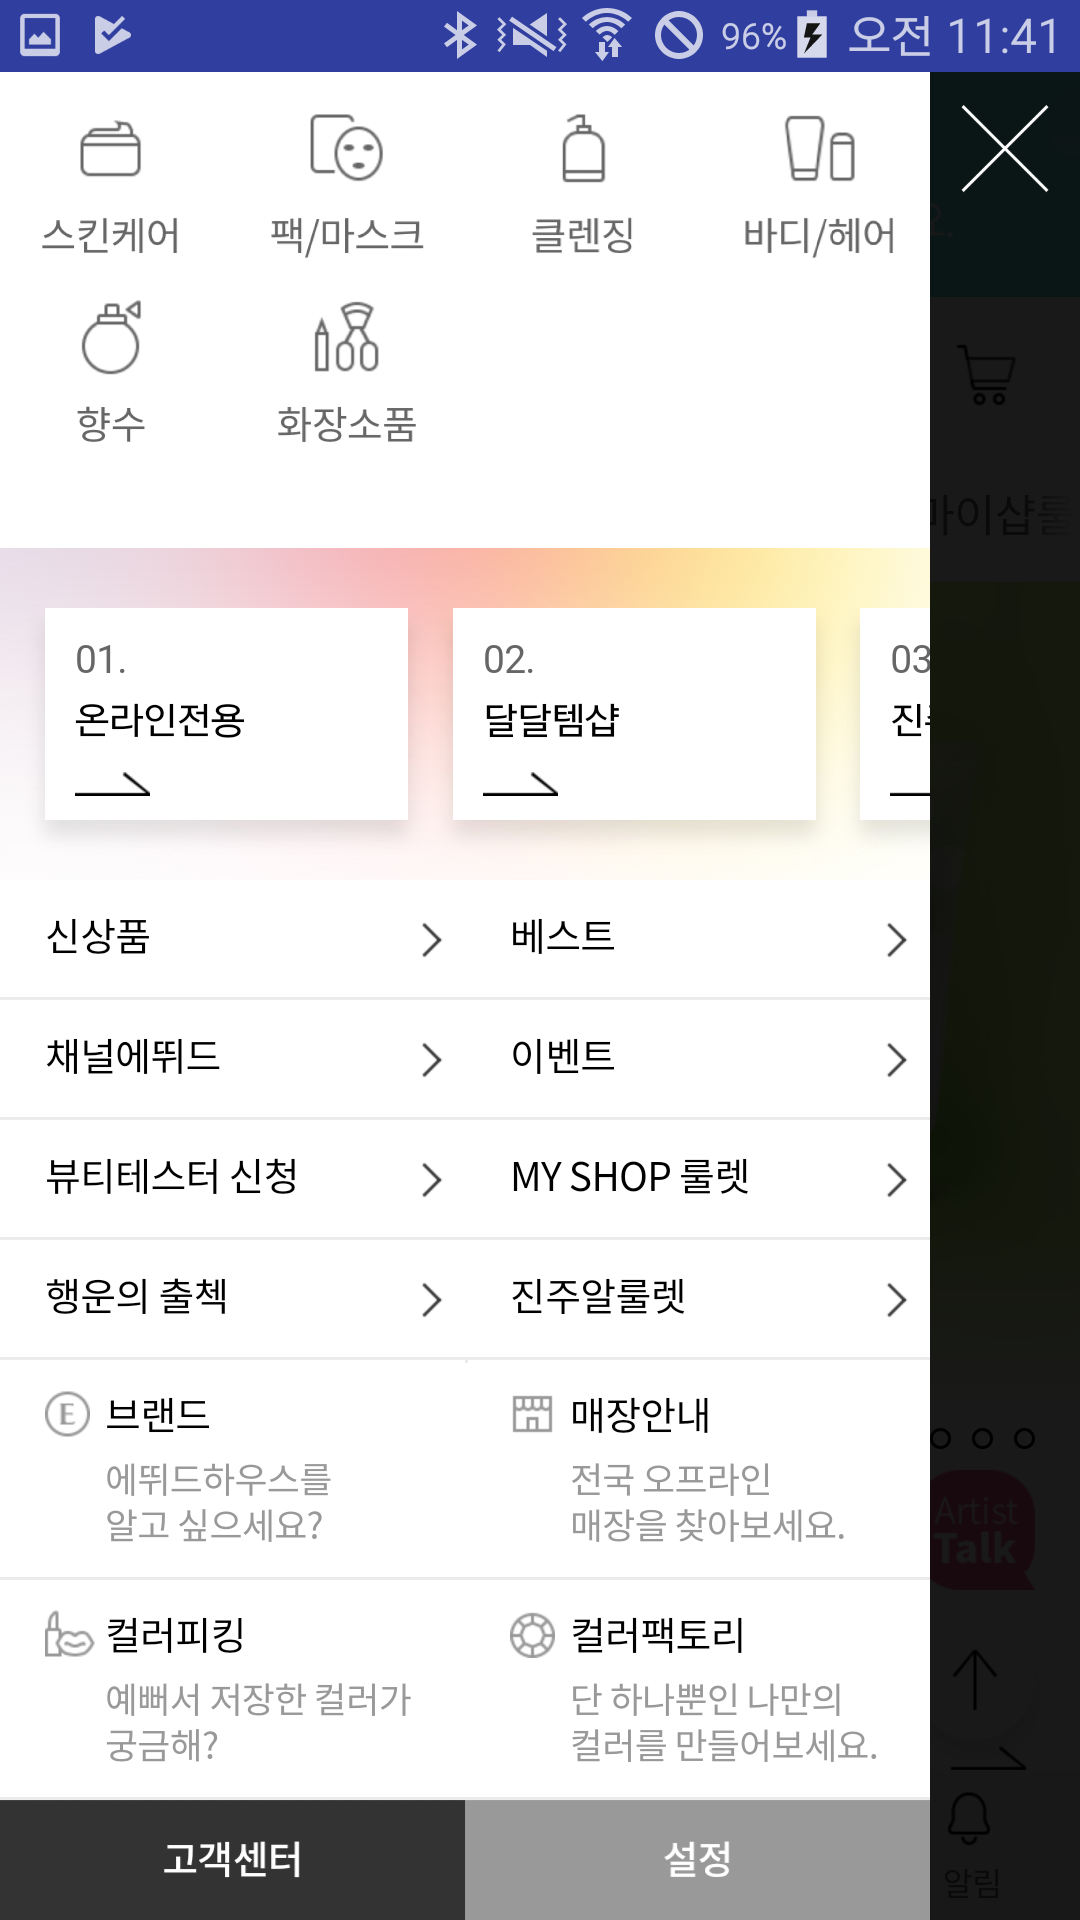Select the 향수 perfume bottle icon
Viewport: 1080px width, 1920px height.
111,338
